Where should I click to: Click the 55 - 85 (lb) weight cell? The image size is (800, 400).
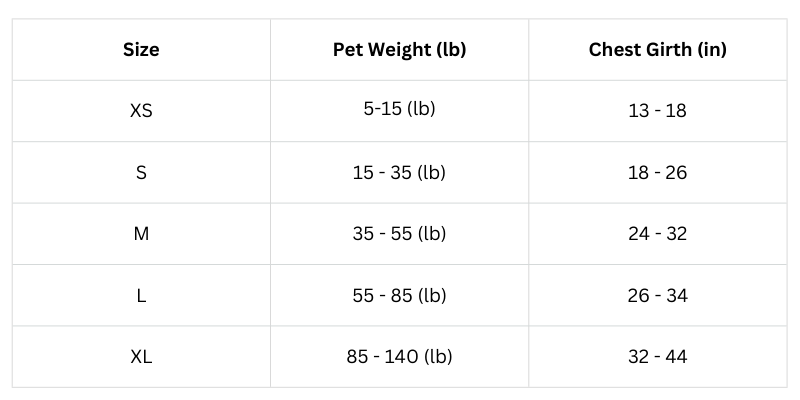pyautogui.click(x=399, y=295)
